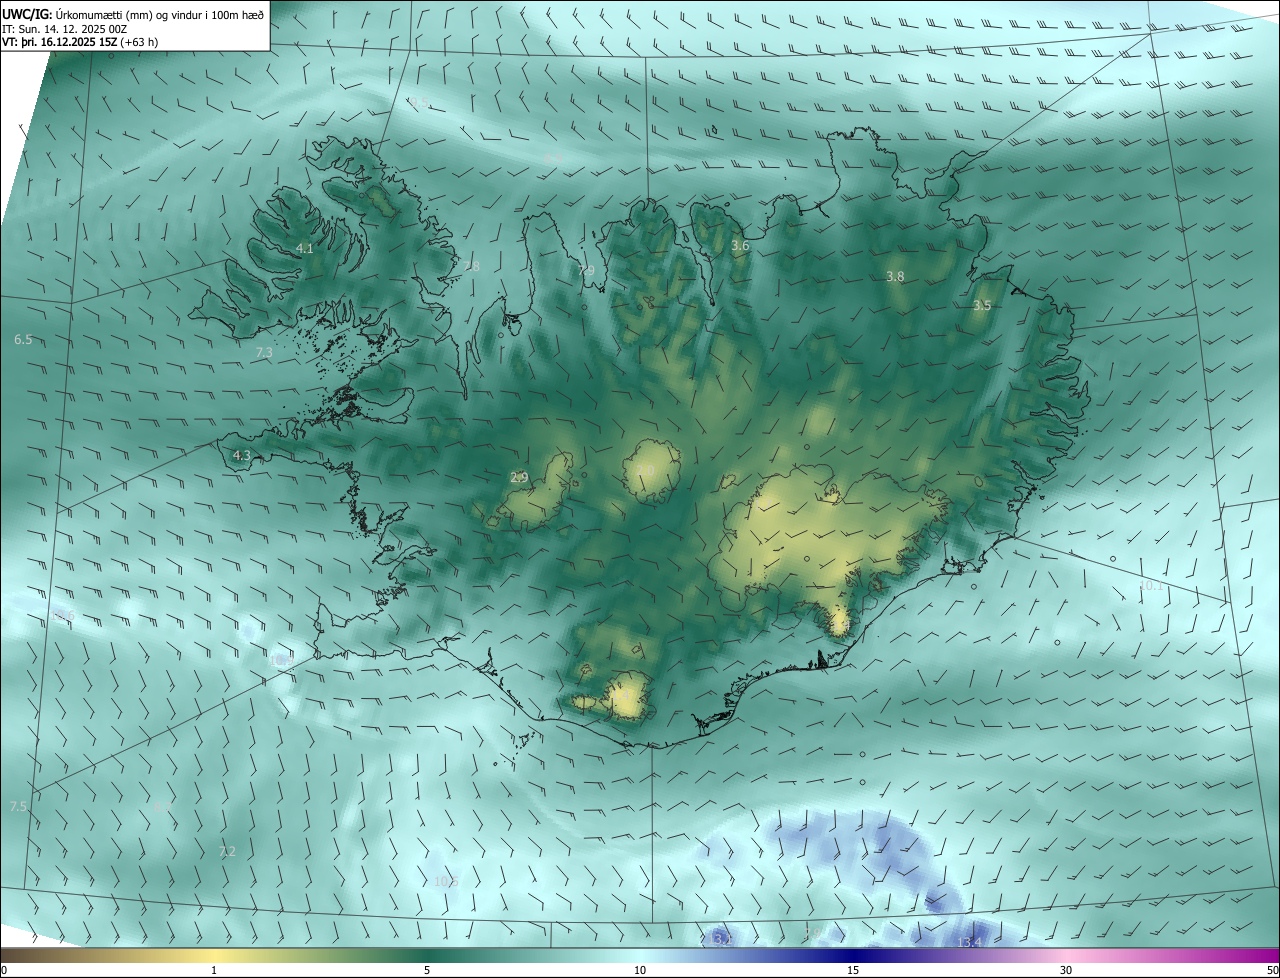1280x978 pixels.
Task: Click the '0' tick label on the colour scale
Action: (x=4, y=971)
